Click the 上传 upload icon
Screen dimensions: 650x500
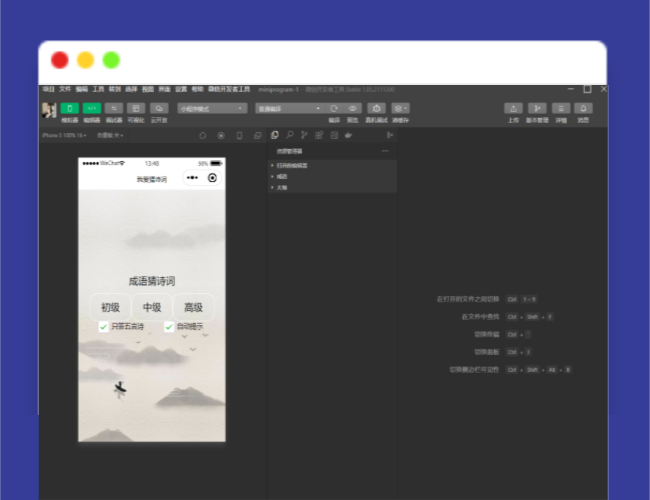(x=513, y=108)
